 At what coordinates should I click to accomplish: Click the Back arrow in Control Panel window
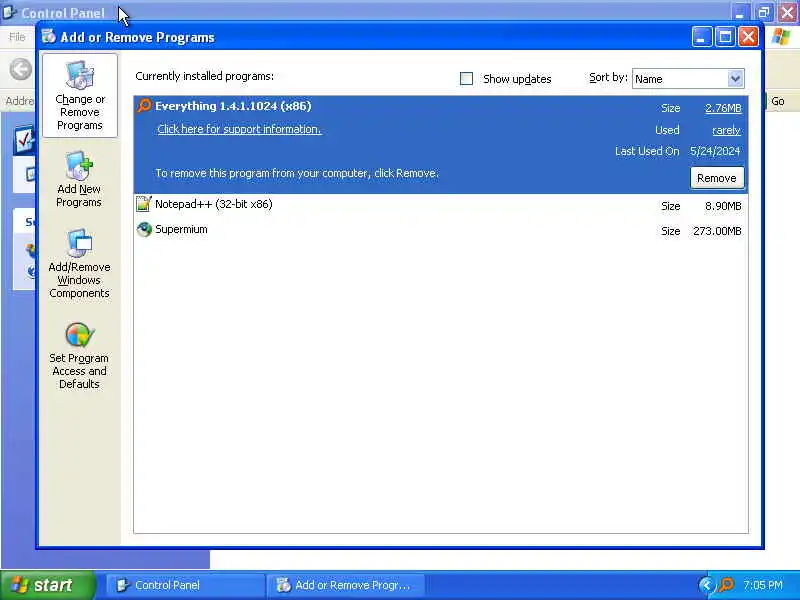[21, 69]
